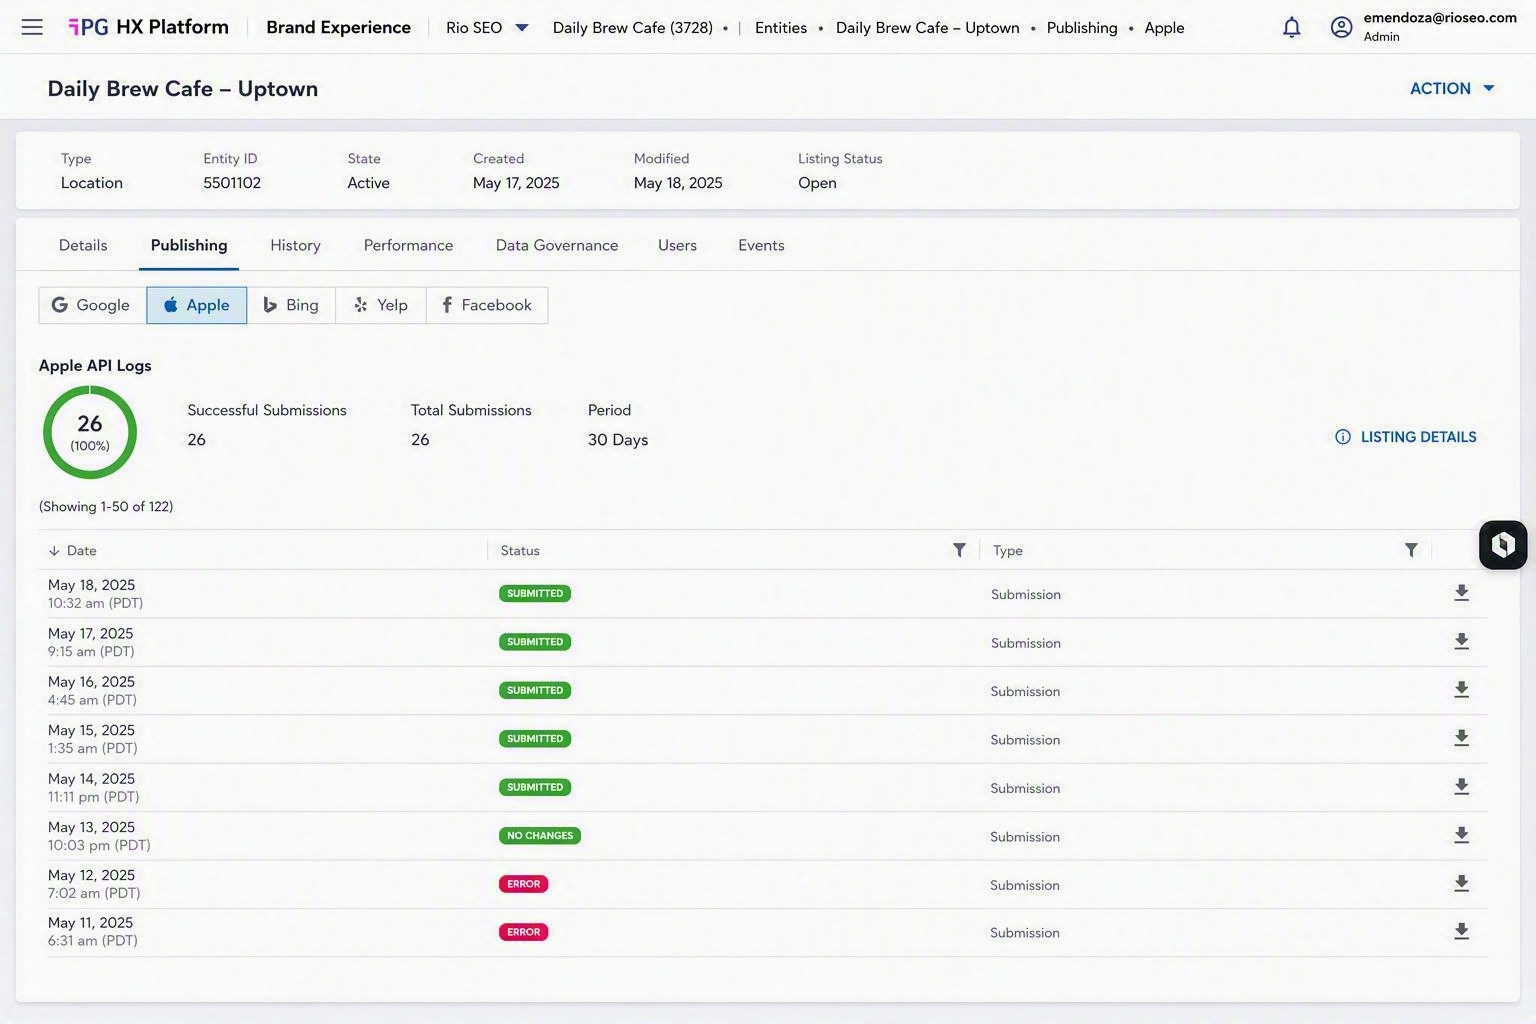Open the user account avatar icon

(x=1342, y=27)
